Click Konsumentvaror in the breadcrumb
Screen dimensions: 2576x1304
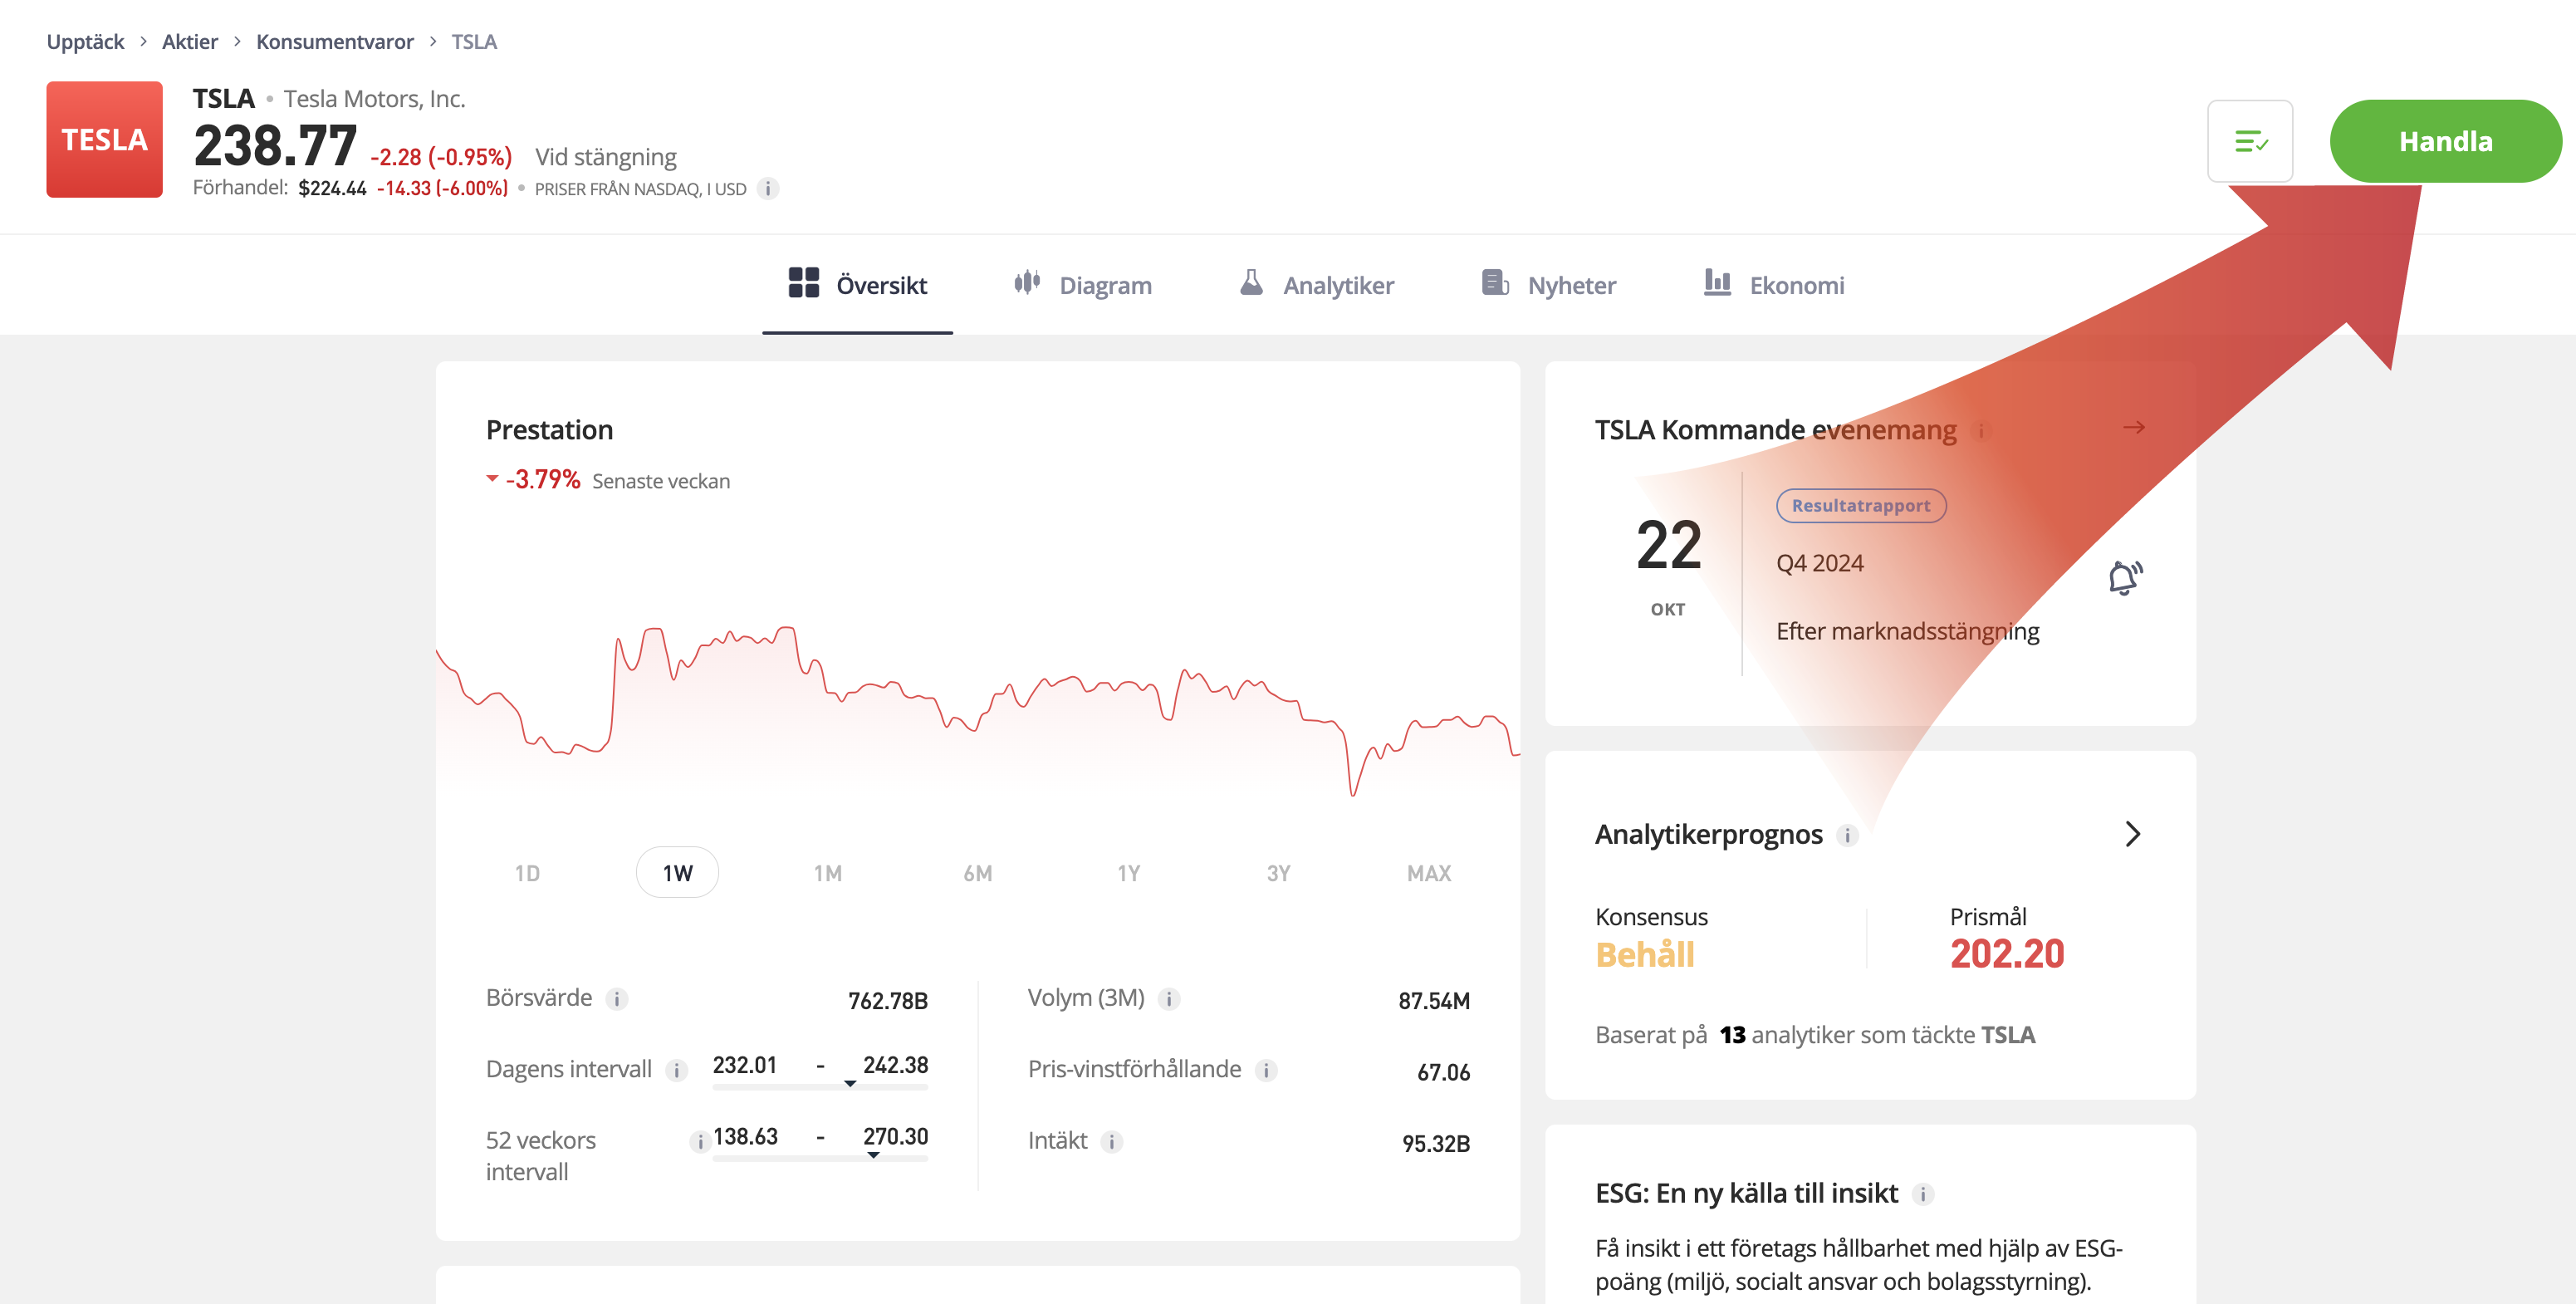pyautogui.click(x=334, y=41)
